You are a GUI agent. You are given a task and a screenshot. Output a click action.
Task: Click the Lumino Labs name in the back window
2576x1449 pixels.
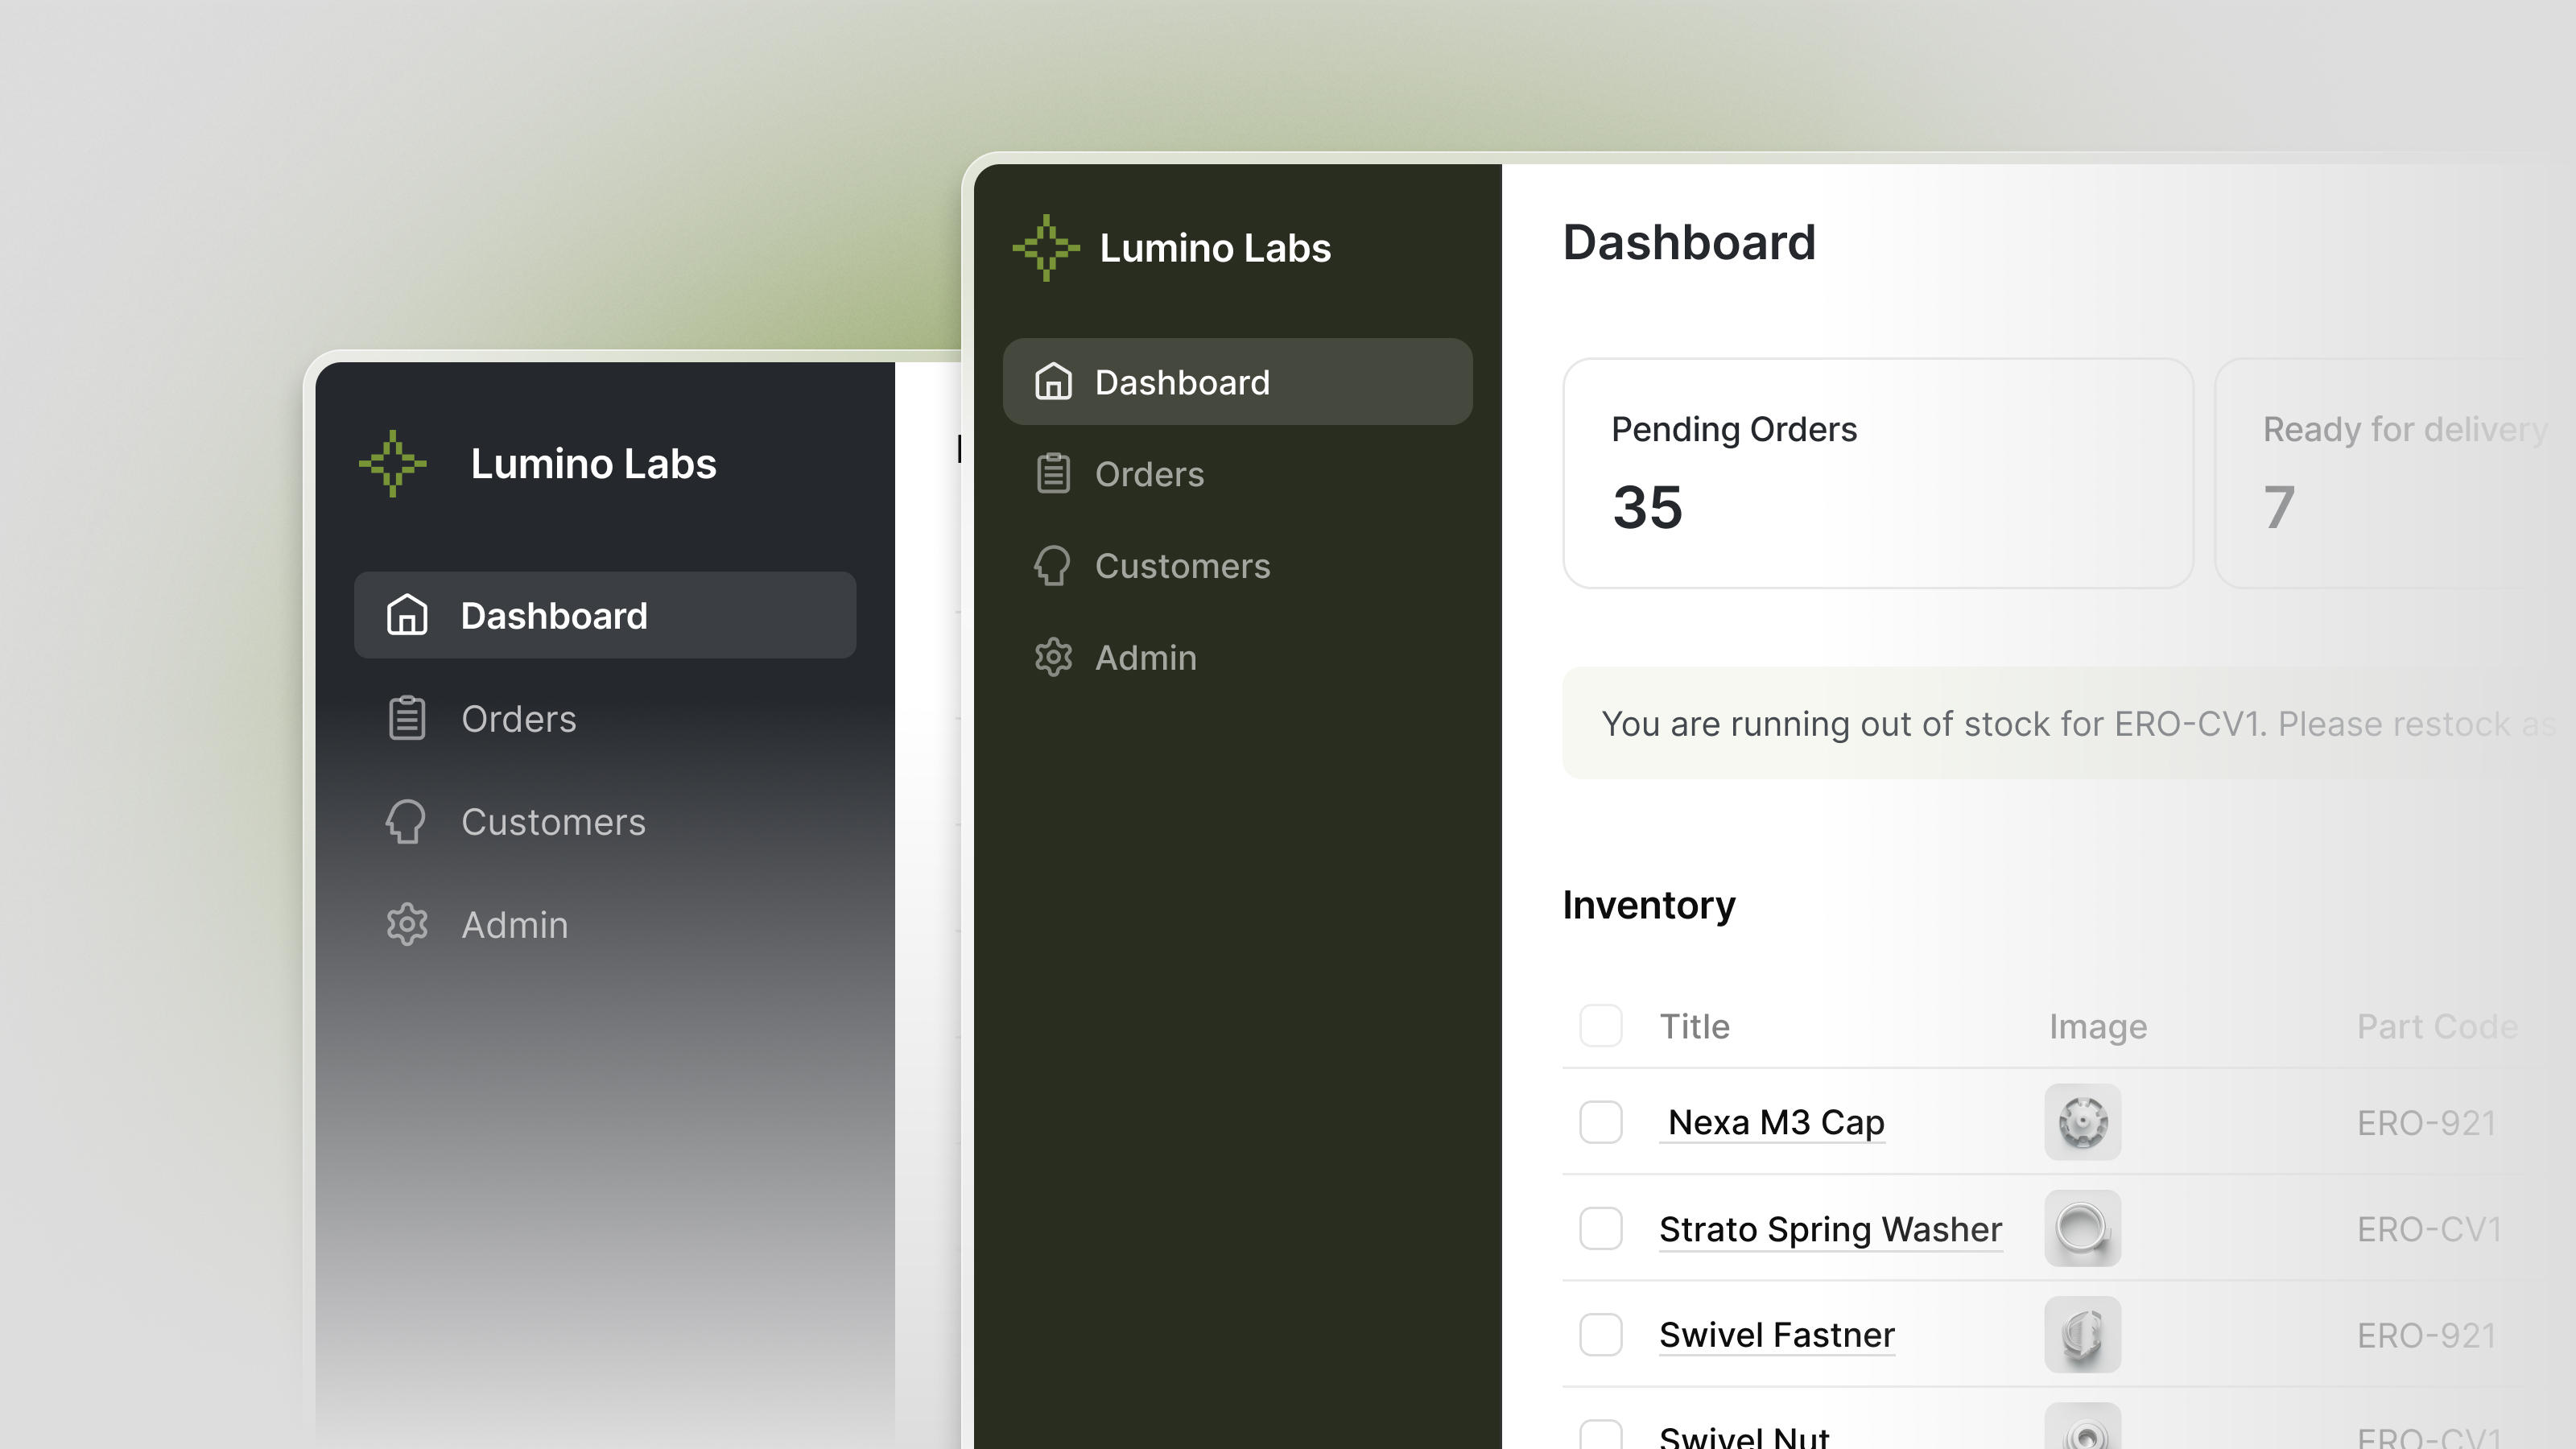click(593, 463)
